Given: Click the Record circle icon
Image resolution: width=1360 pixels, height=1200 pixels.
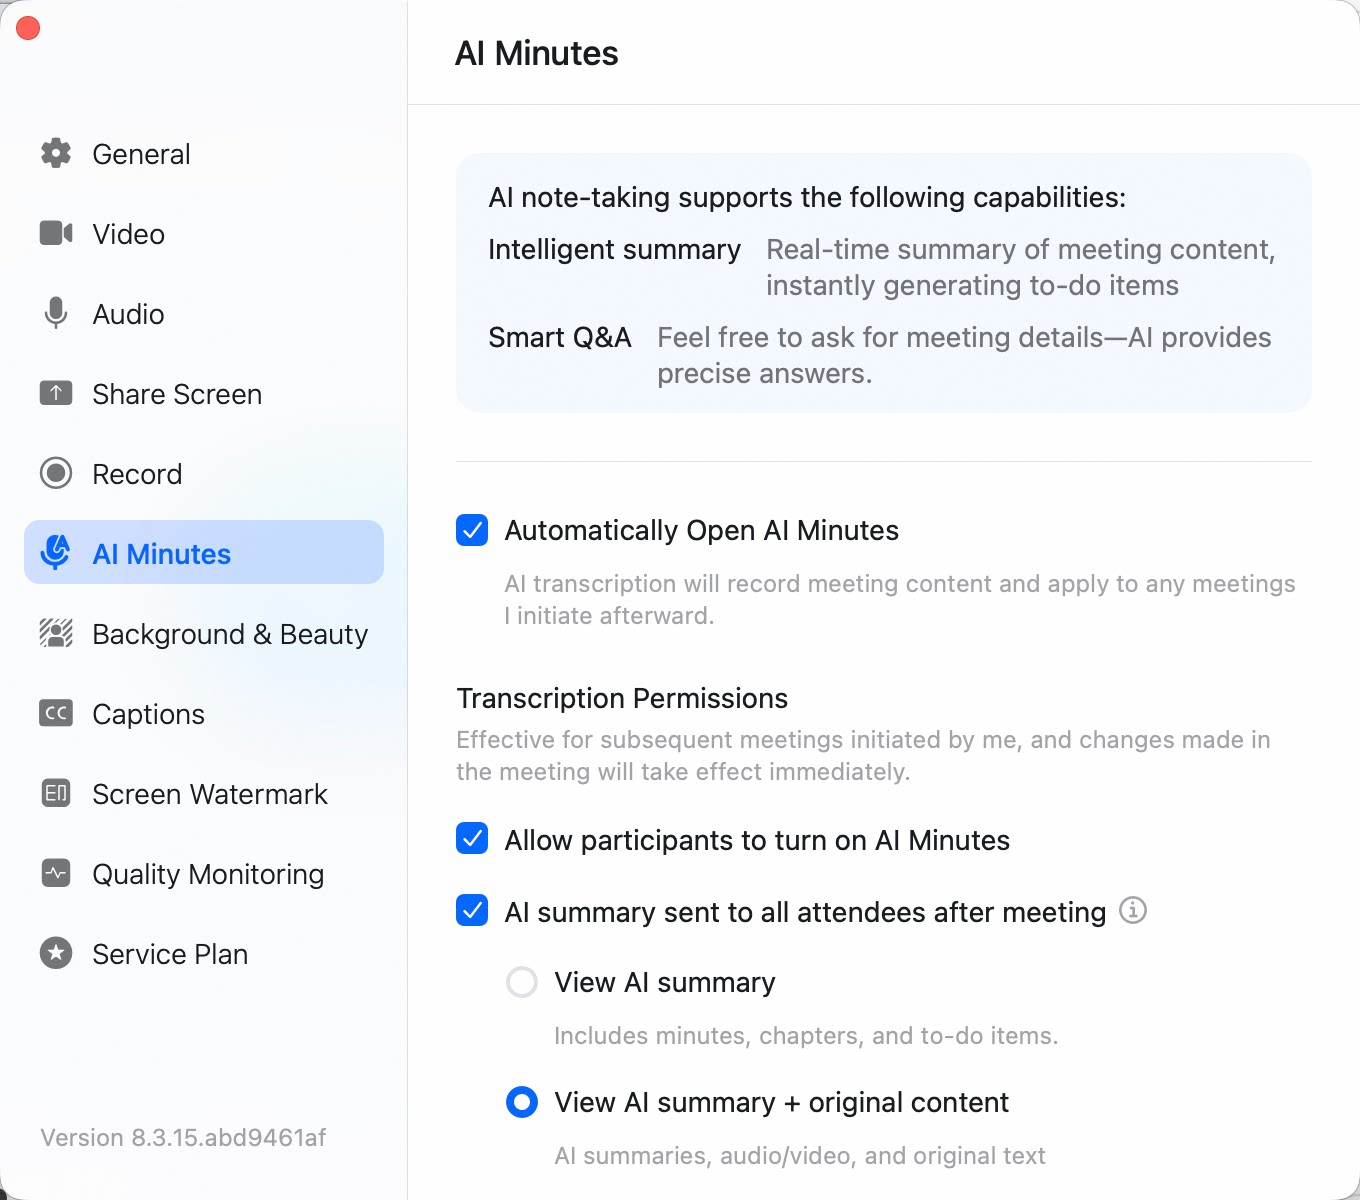Looking at the screenshot, I should 56,473.
